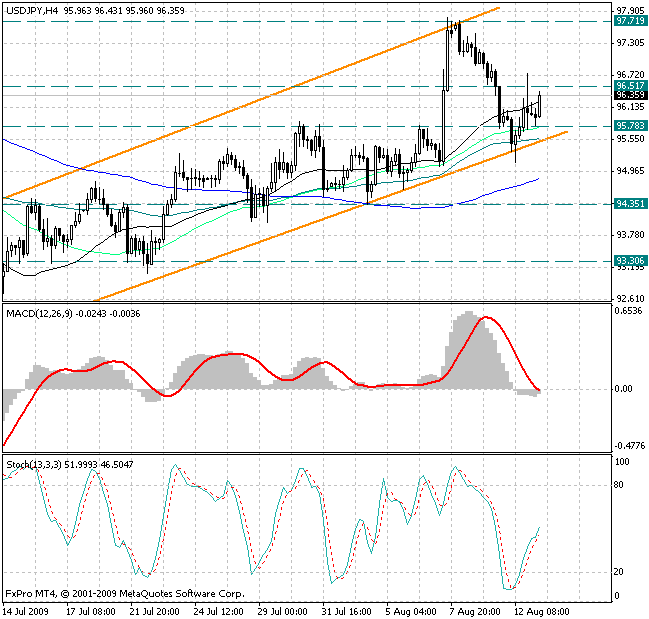Click the 96.720 price axis value
Viewport: 649px width, 619px height.
[630, 74]
